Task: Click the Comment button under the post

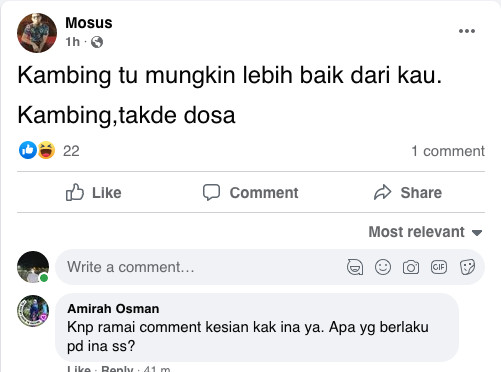Action: [x=251, y=192]
